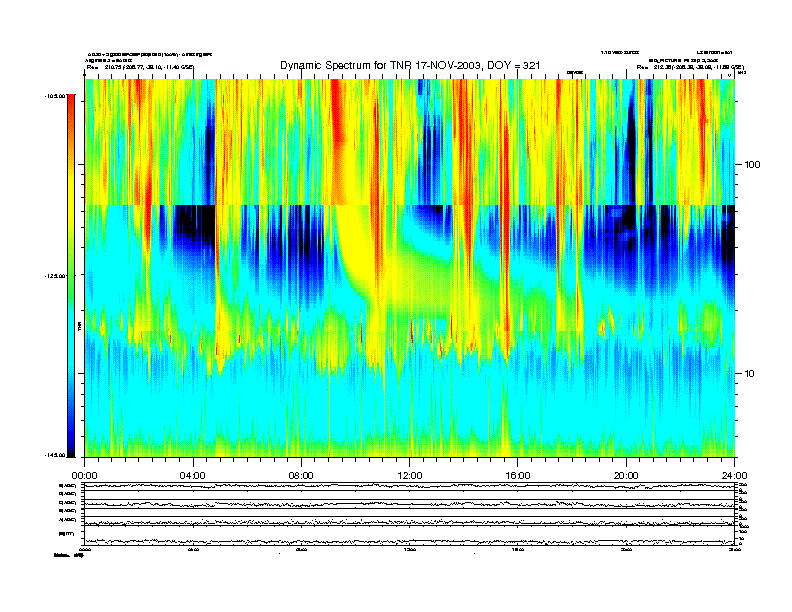Click the 08:00 time axis label
792x612 pixels.
pyautogui.click(x=301, y=476)
